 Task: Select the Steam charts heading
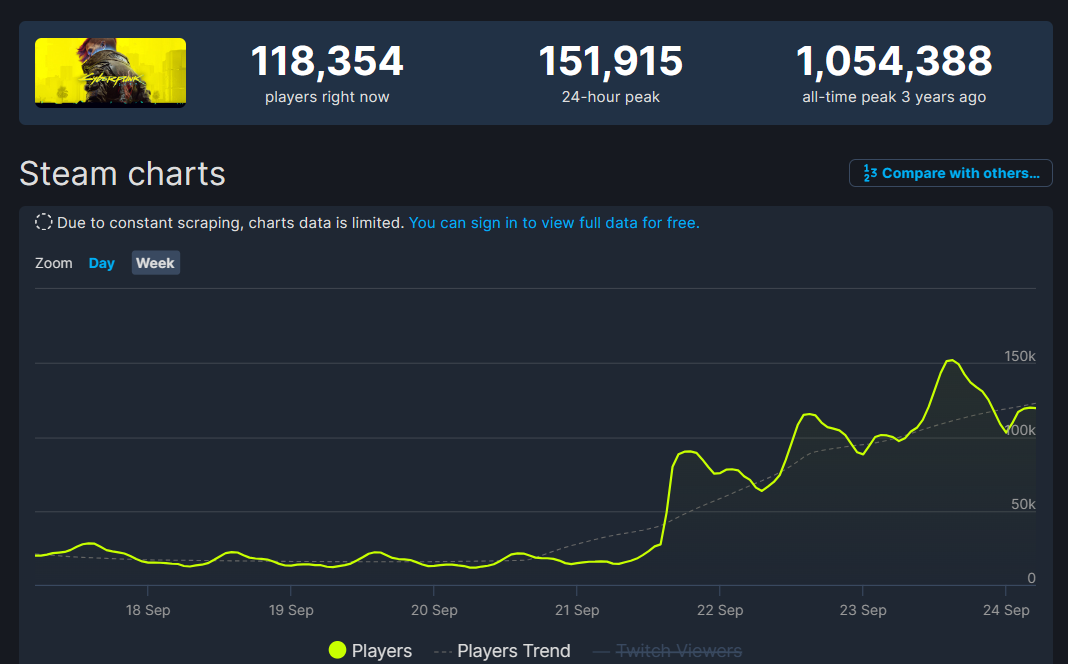click(123, 174)
